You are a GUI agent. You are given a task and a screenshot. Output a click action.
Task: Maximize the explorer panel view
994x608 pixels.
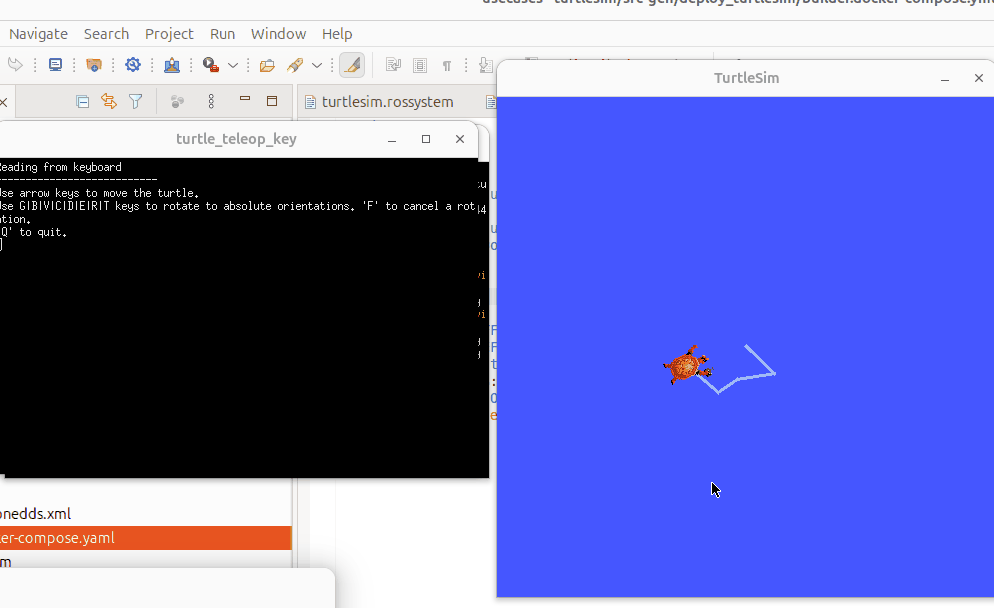coord(272,101)
